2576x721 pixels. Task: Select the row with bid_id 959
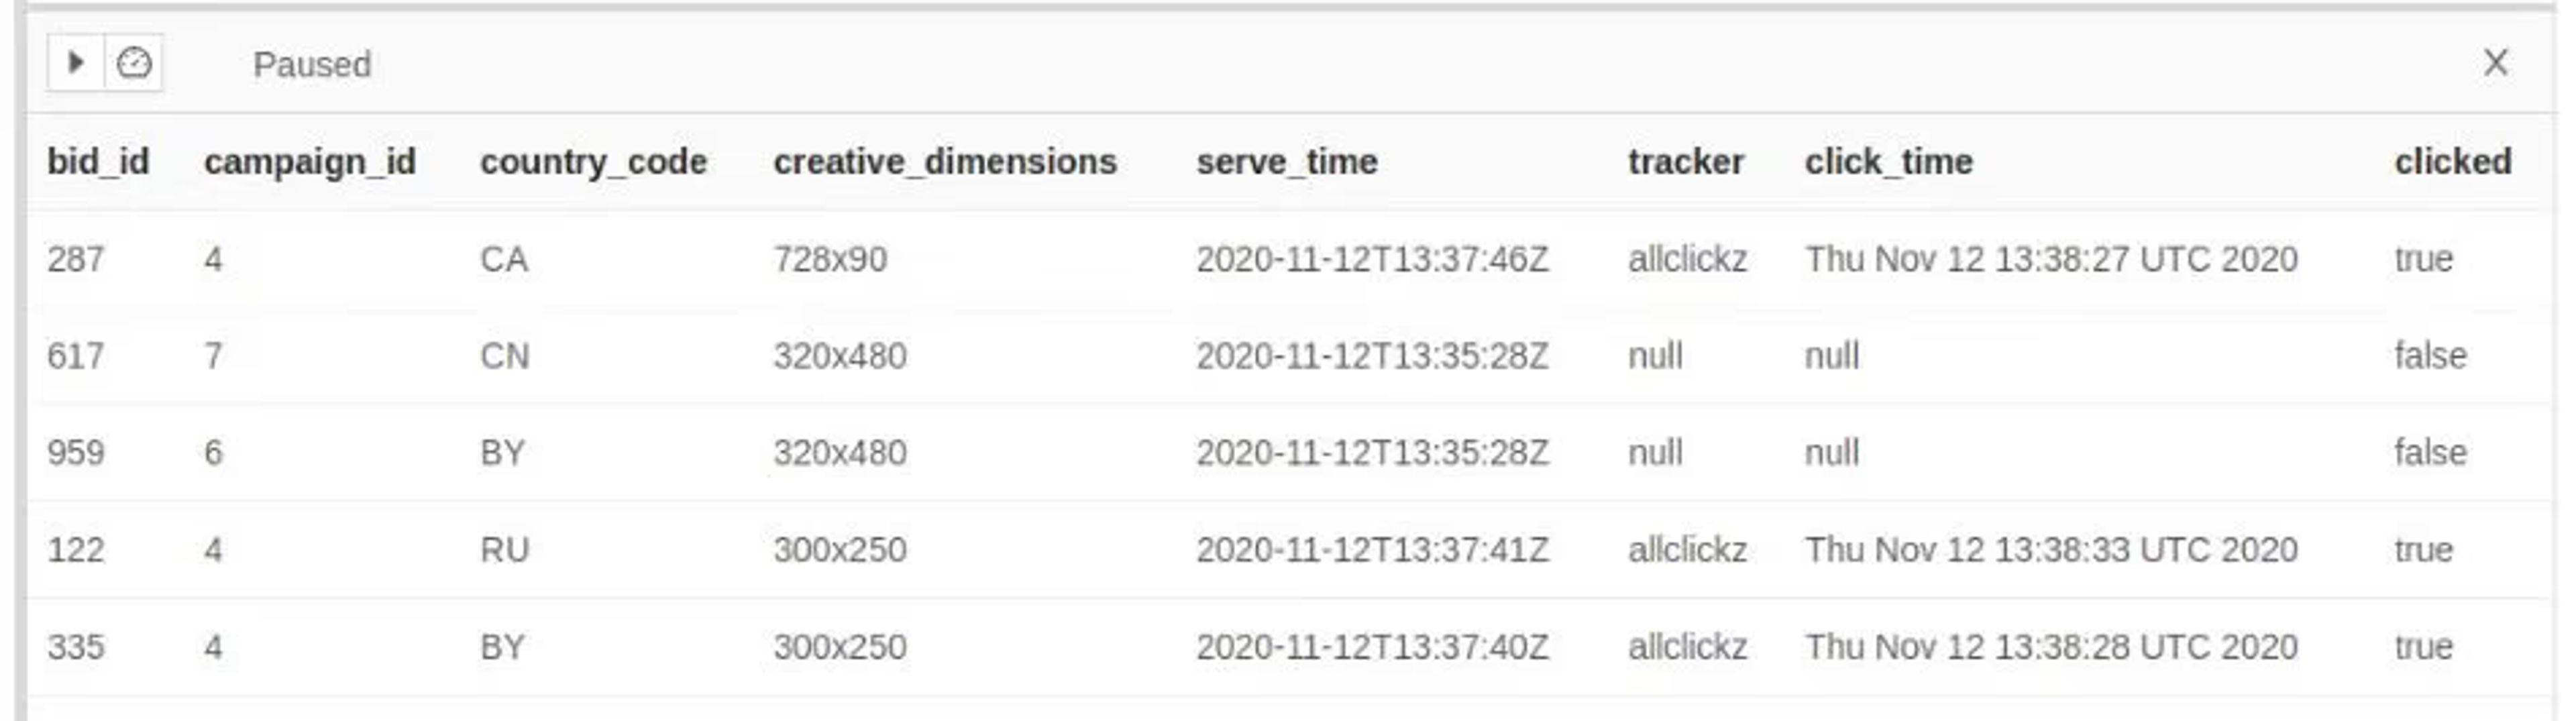point(1289,453)
